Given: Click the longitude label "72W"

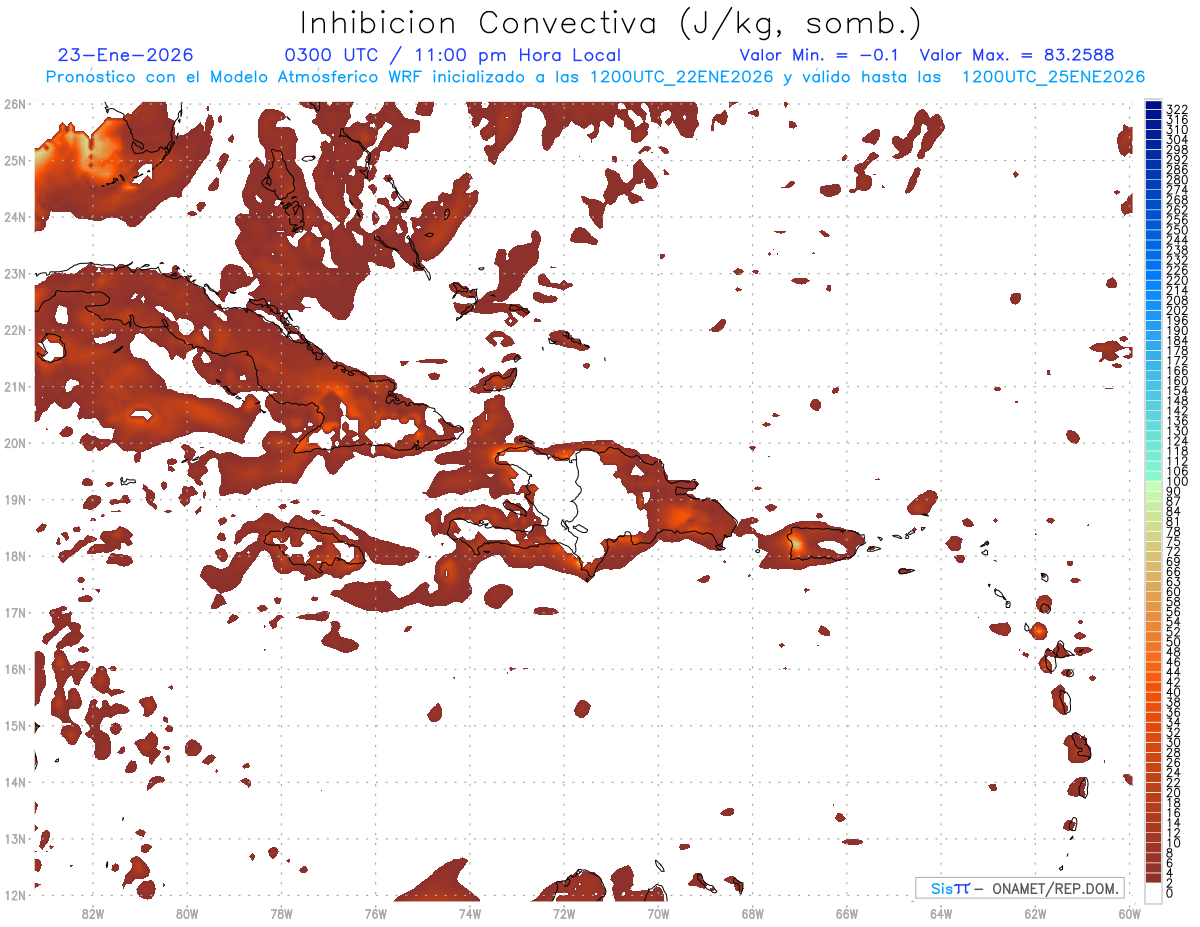Looking at the screenshot, I should pos(564,913).
